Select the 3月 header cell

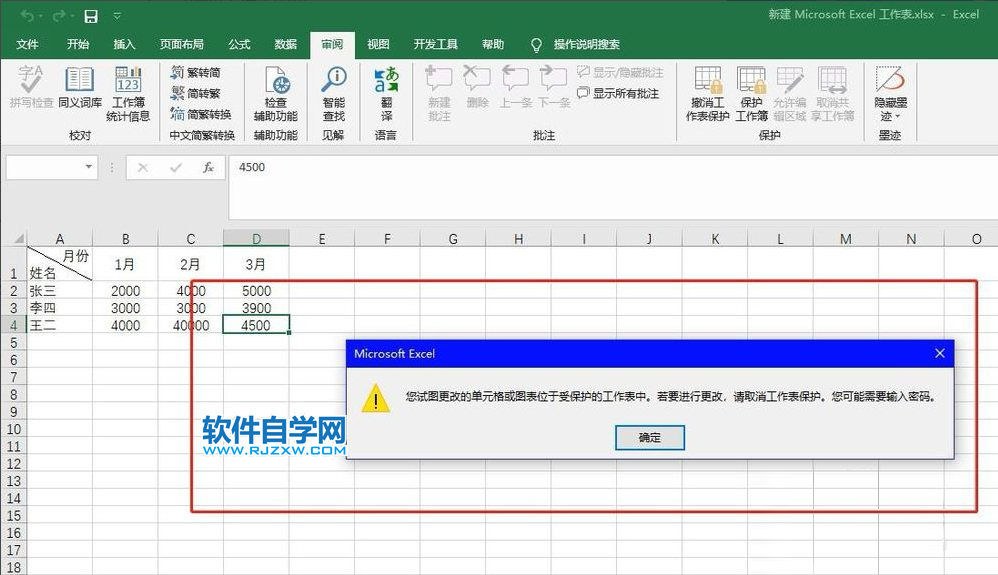(x=256, y=264)
